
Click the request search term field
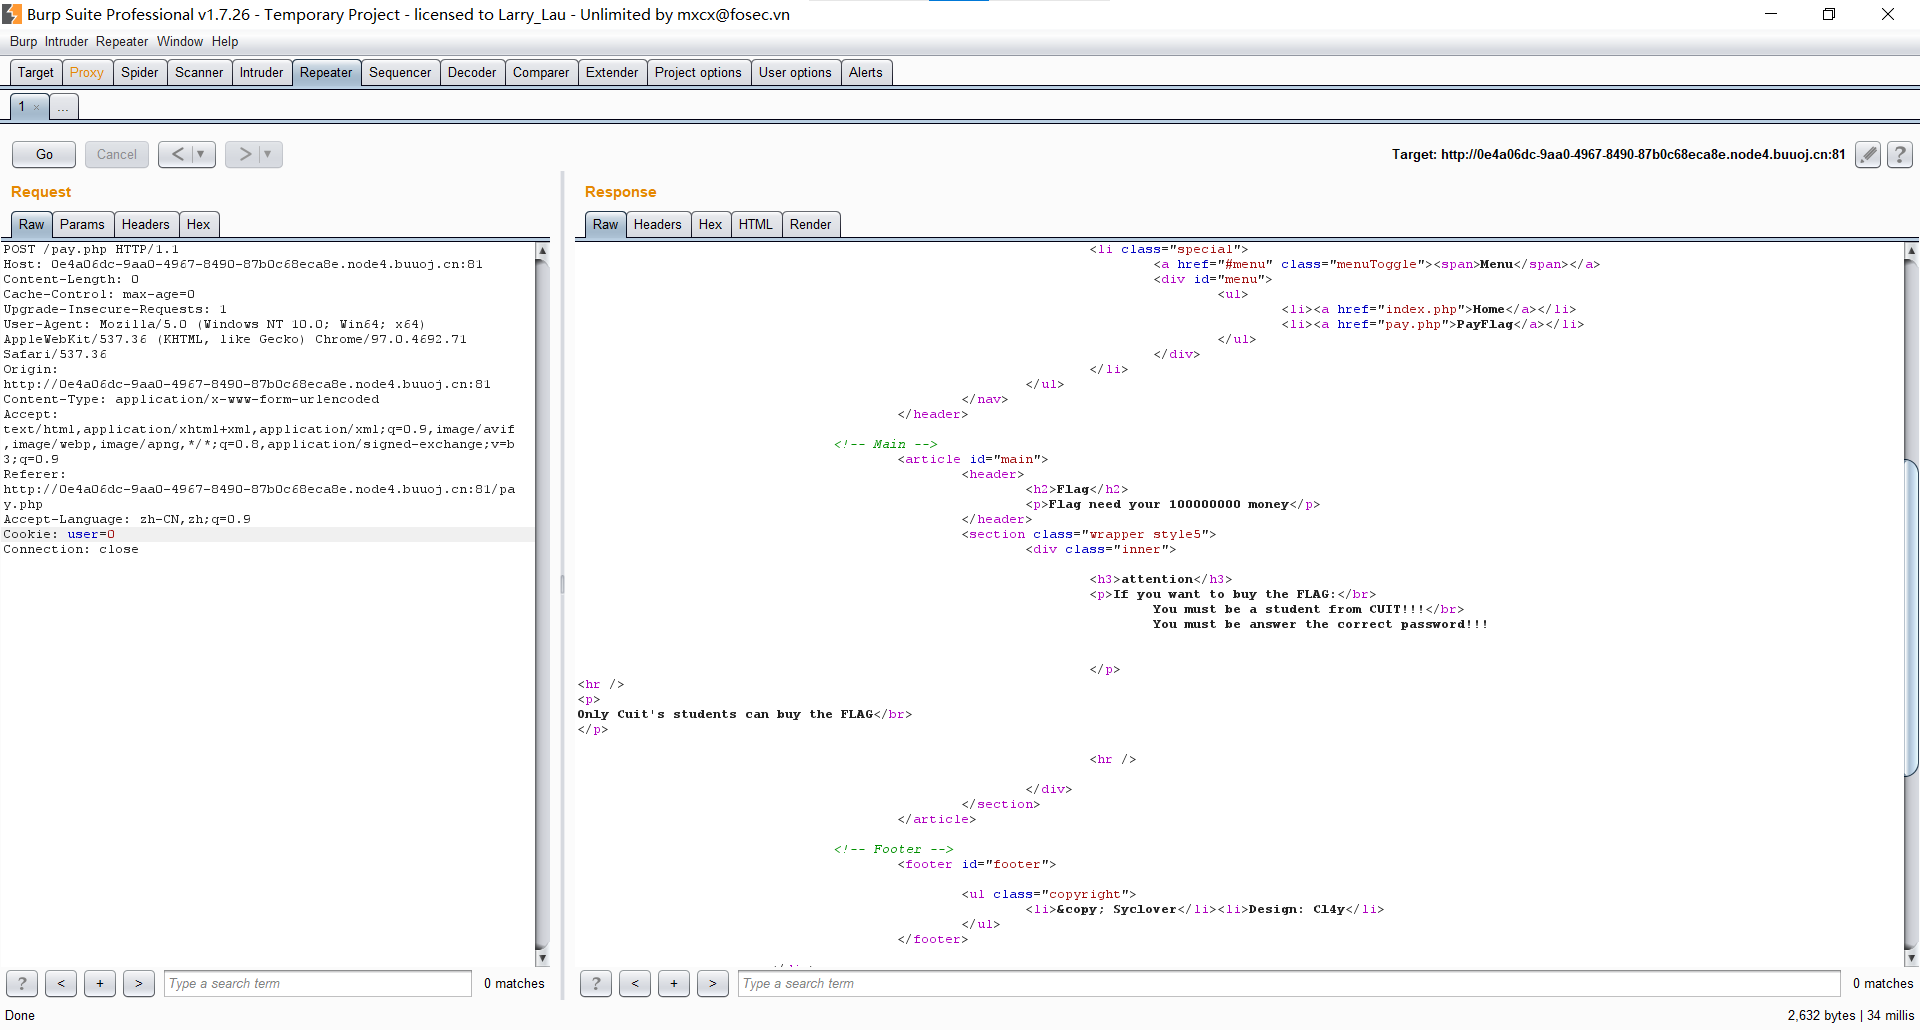click(x=317, y=983)
